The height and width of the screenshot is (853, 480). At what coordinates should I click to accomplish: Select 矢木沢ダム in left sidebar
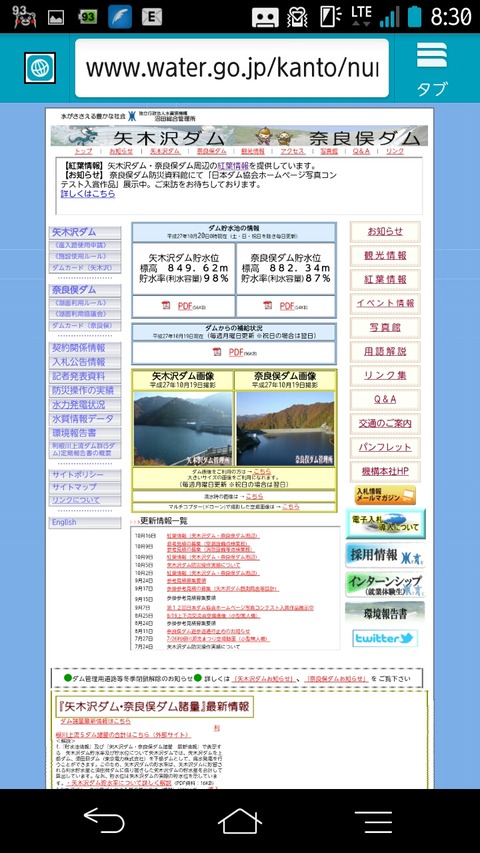point(85,232)
